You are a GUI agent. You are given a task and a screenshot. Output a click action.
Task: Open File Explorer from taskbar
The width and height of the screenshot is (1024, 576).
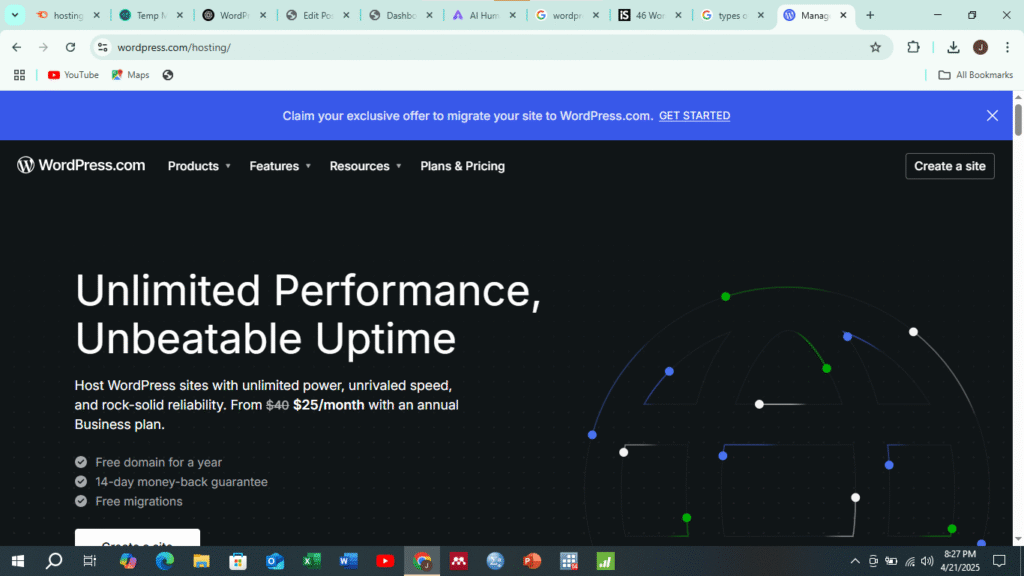coord(201,561)
